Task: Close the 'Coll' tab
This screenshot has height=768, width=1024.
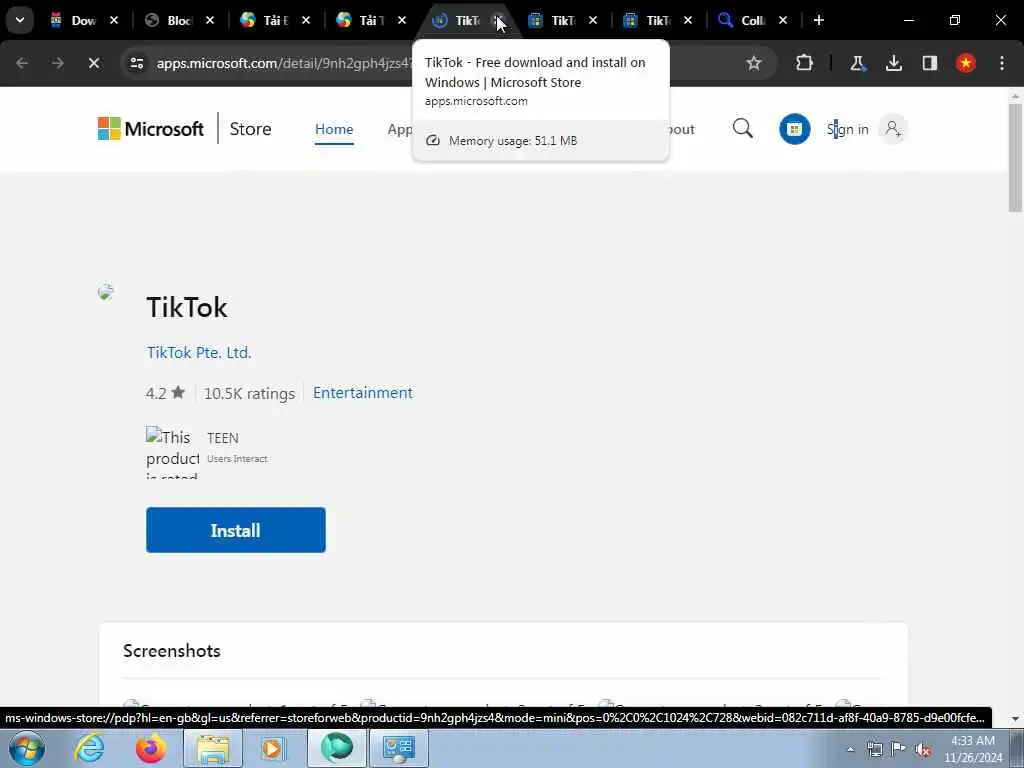Action: click(x=783, y=20)
